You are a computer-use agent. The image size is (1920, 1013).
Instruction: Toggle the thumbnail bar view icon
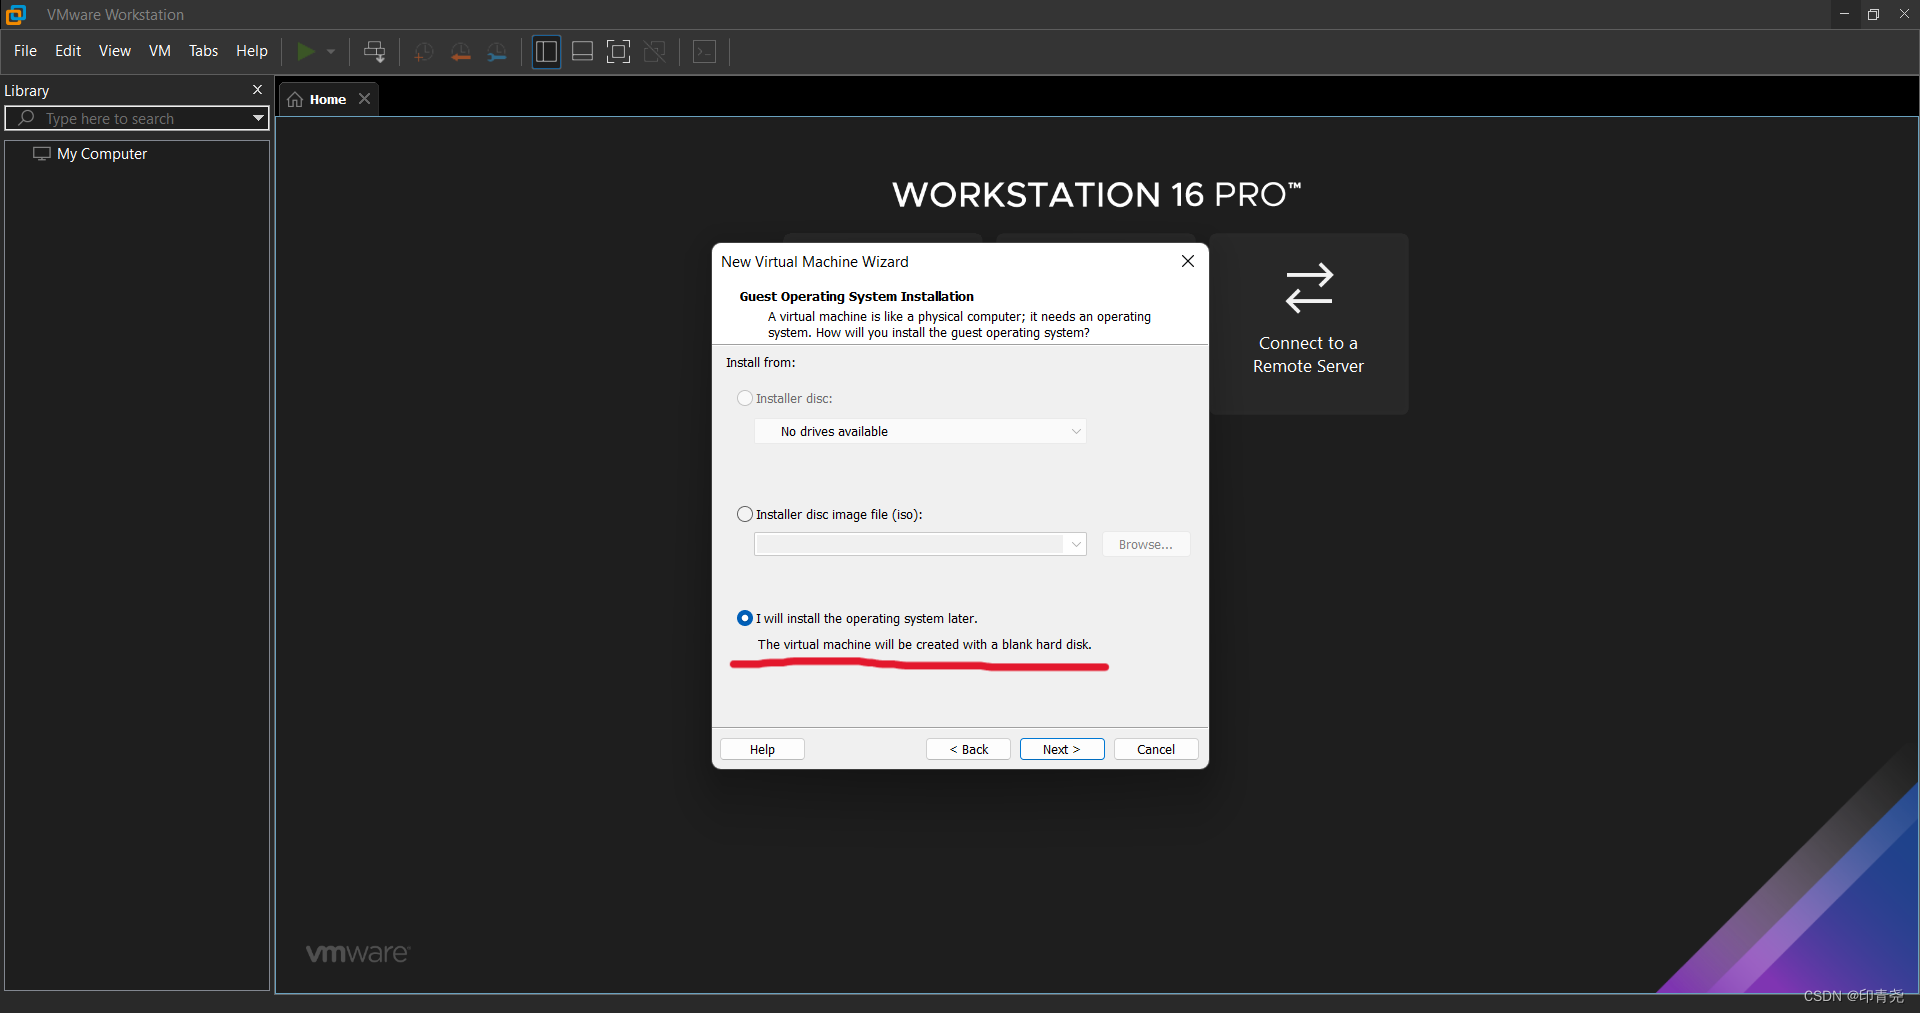[x=582, y=51]
